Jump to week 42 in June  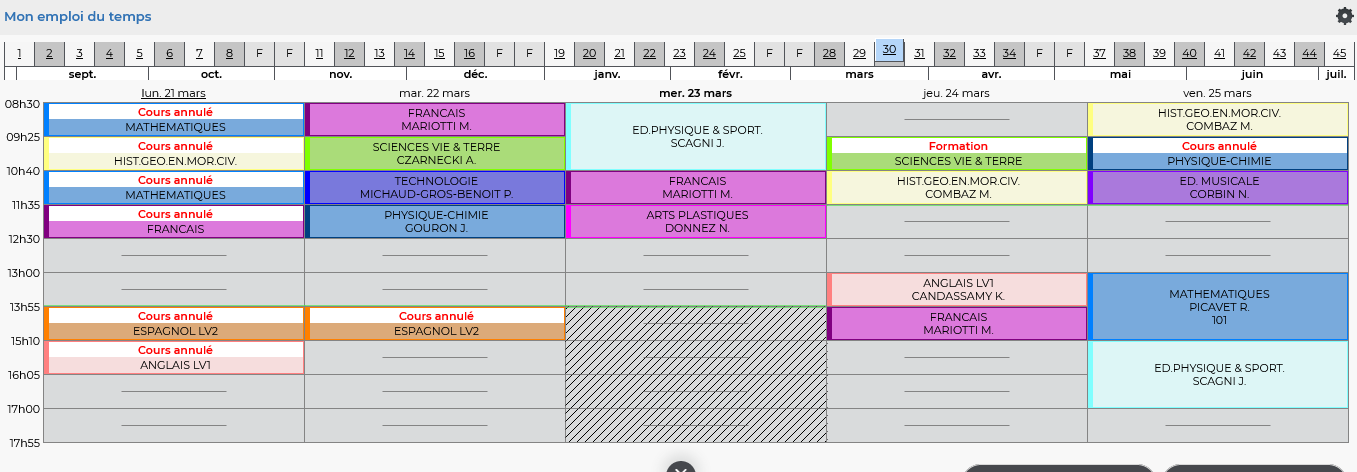click(x=1249, y=54)
